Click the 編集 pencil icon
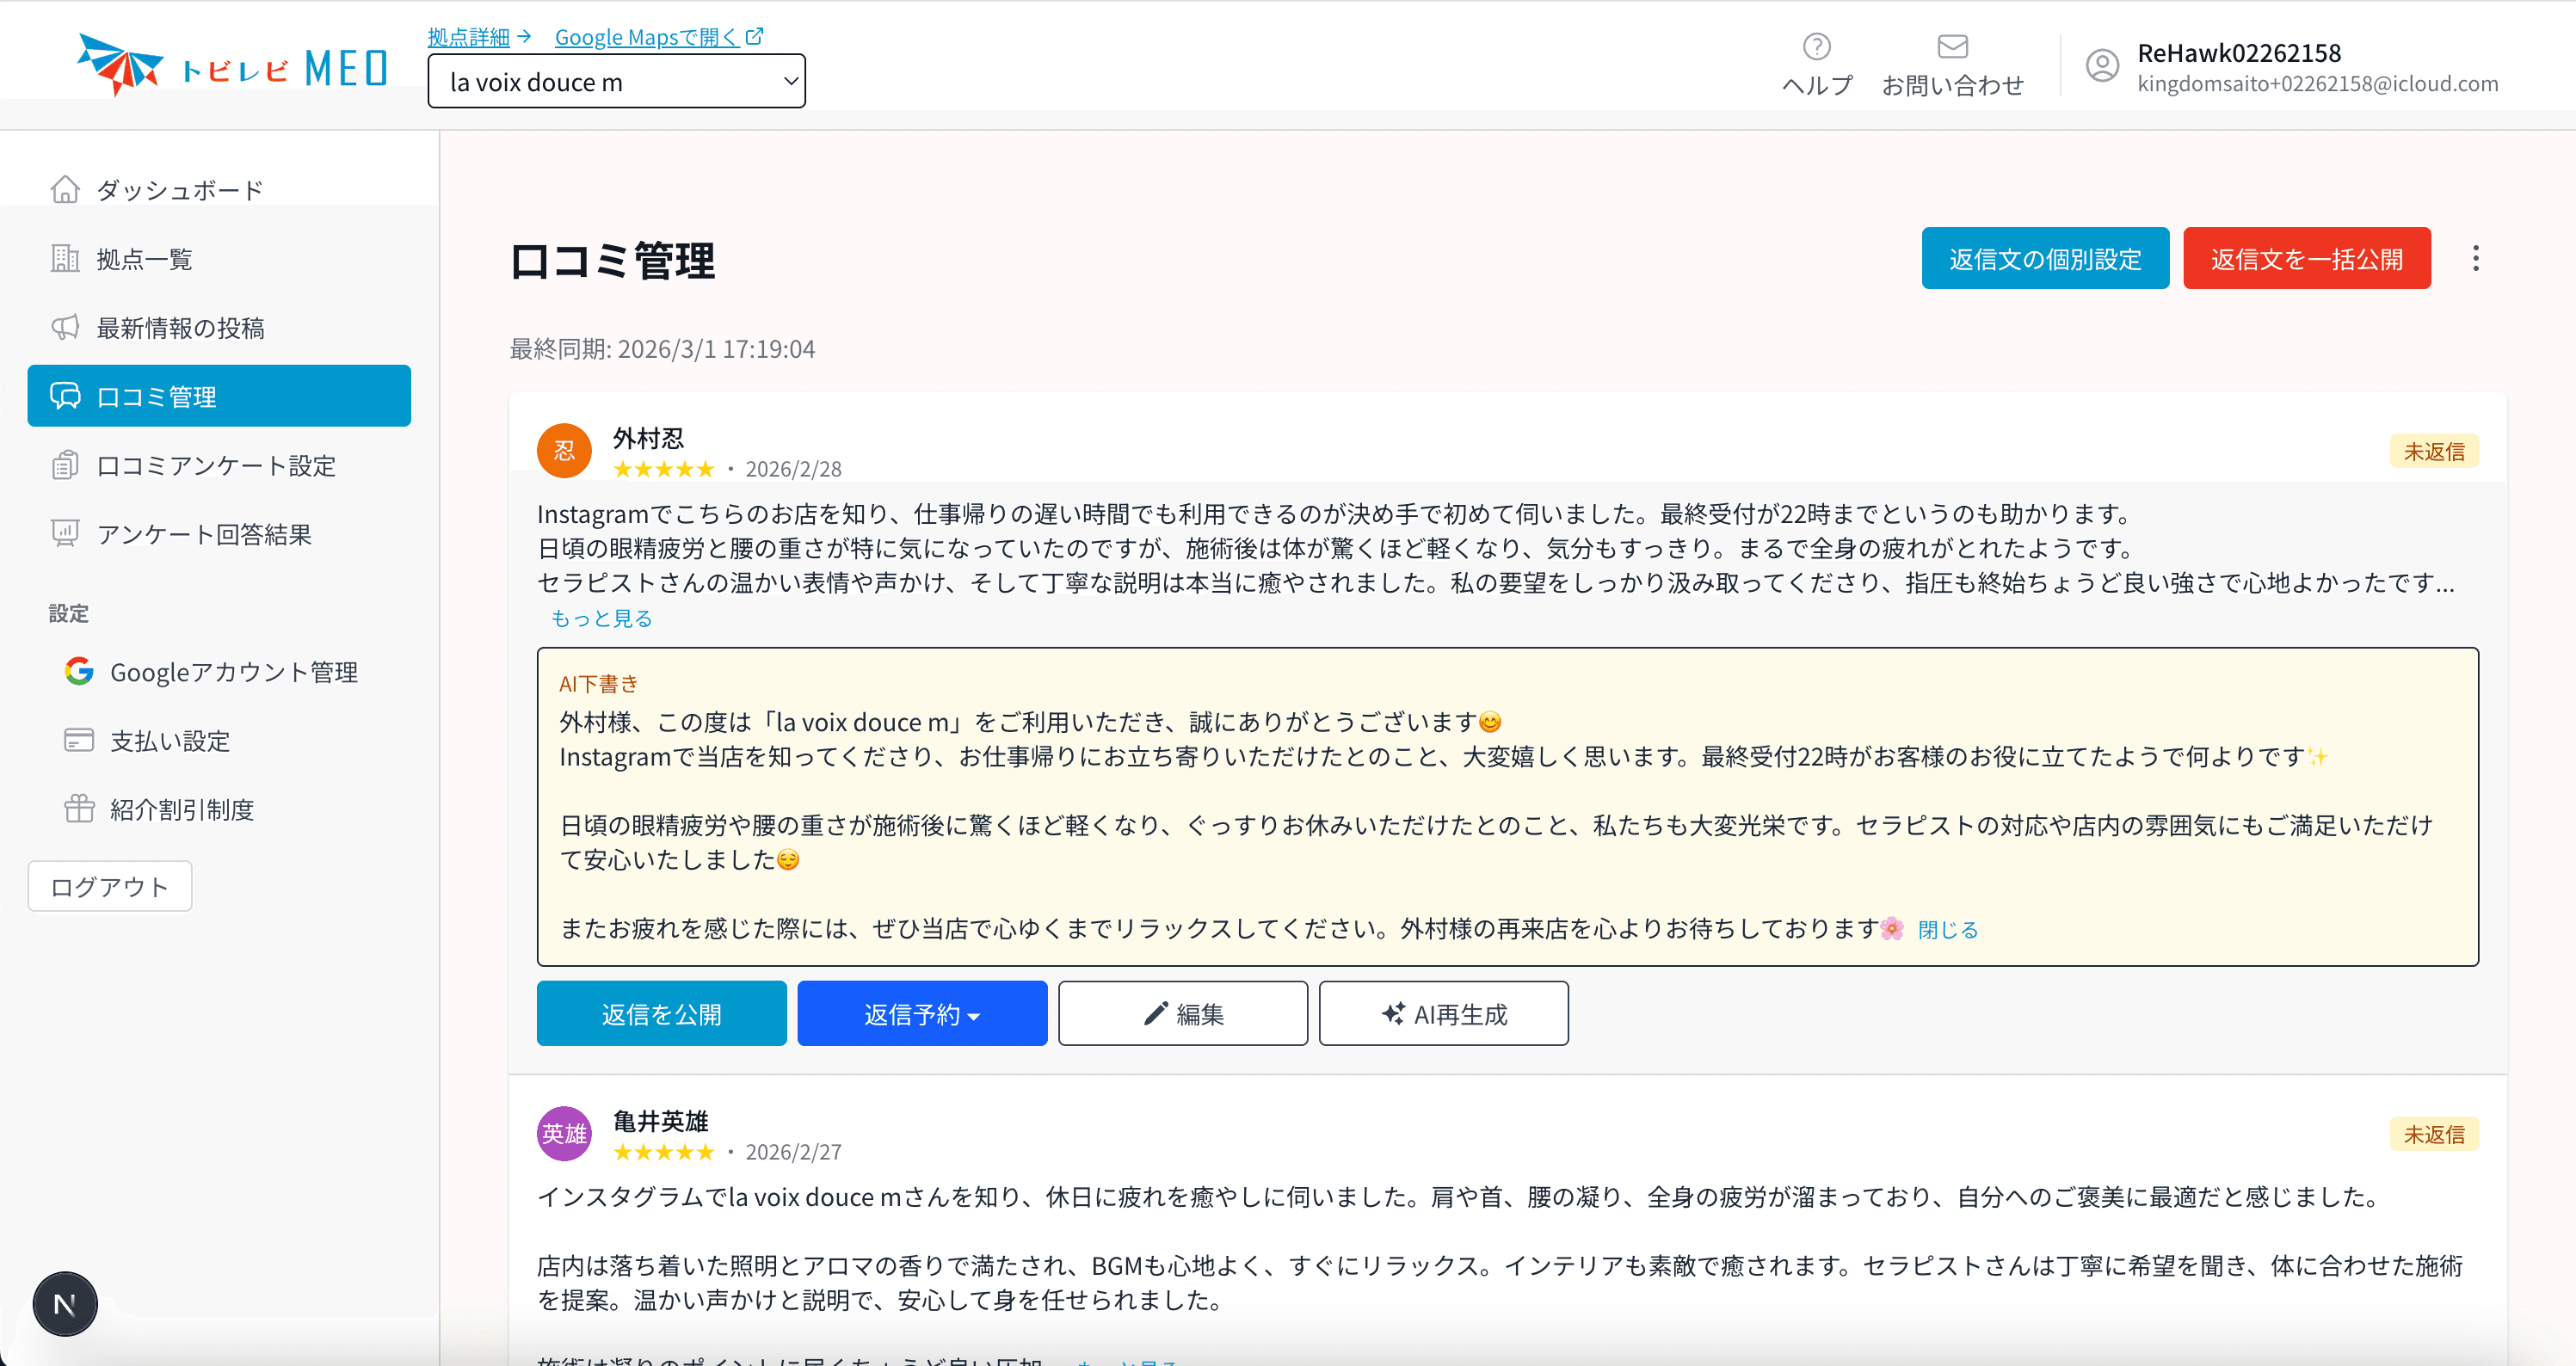Image resolution: width=2576 pixels, height=1366 pixels. coord(1156,1013)
